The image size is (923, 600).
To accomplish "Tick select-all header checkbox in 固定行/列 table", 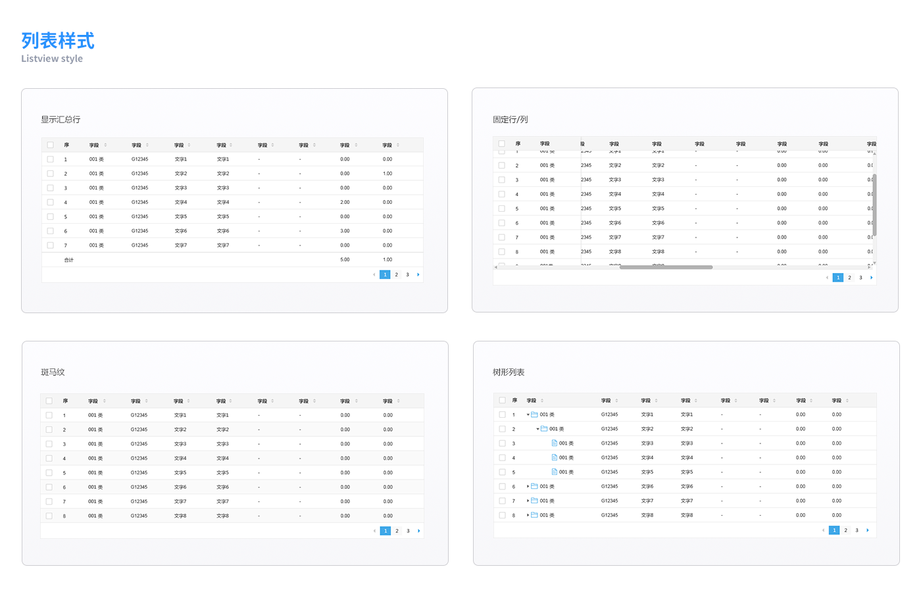I will coord(502,144).
